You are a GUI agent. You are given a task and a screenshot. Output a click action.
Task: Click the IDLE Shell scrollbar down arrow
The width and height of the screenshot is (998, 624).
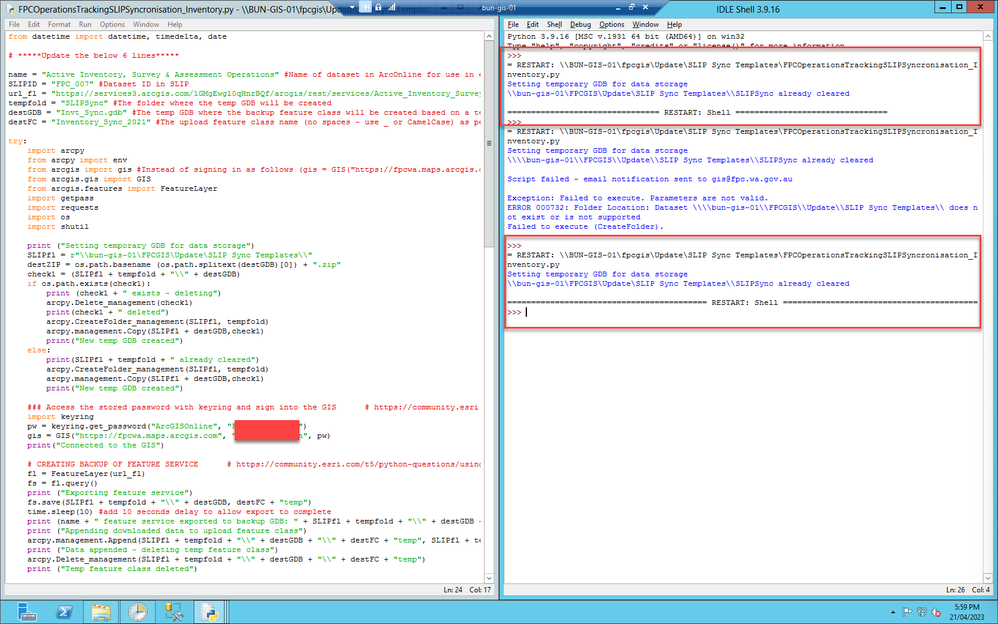pyautogui.click(x=988, y=578)
